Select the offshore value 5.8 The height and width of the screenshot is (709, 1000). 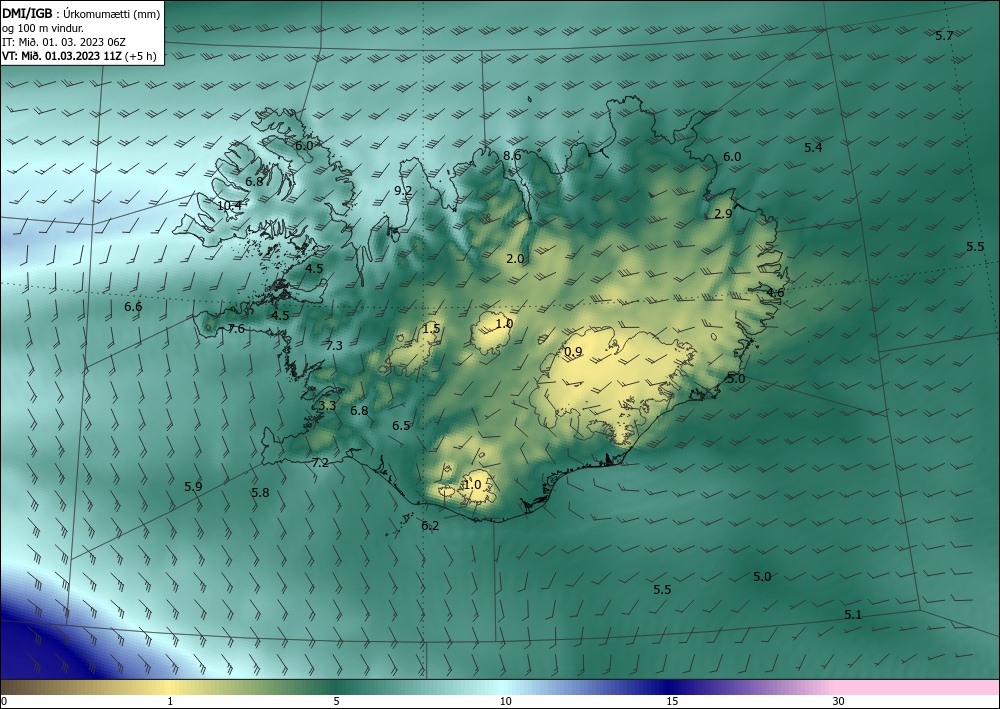click(260, 492)
